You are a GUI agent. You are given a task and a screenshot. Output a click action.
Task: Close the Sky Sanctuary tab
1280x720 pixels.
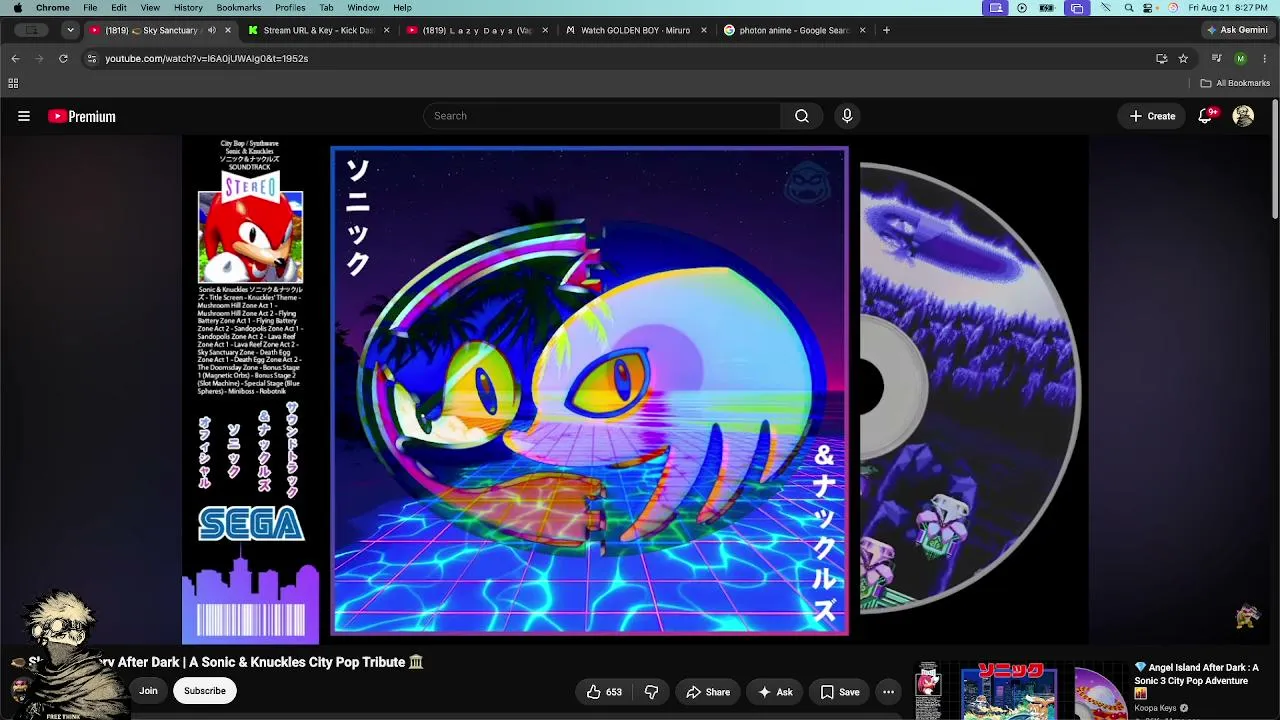[228, 30]
